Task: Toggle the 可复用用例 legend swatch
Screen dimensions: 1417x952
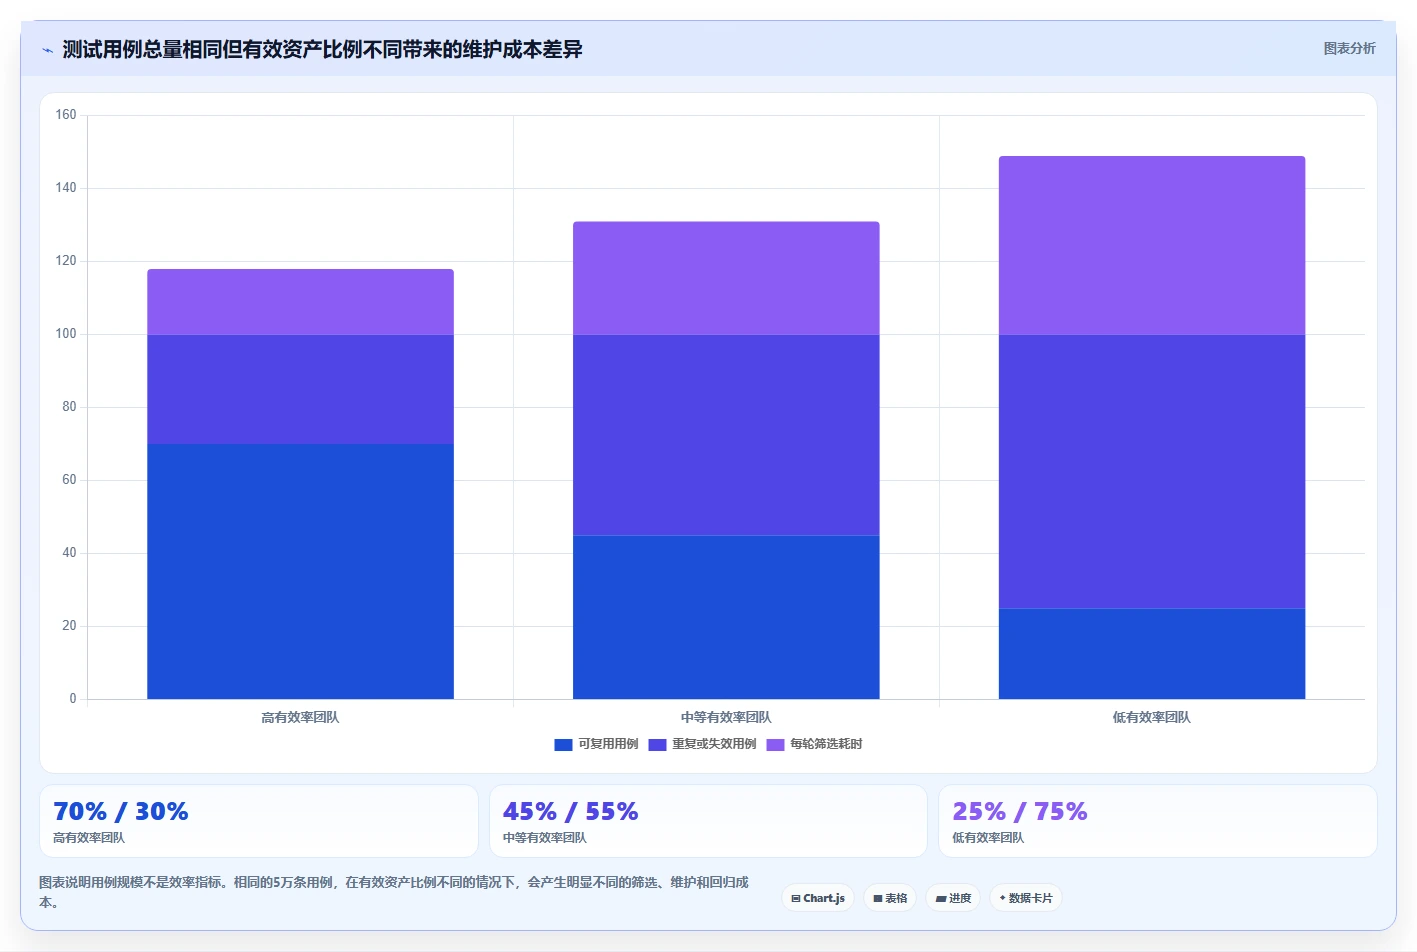Action: [563, 744]
